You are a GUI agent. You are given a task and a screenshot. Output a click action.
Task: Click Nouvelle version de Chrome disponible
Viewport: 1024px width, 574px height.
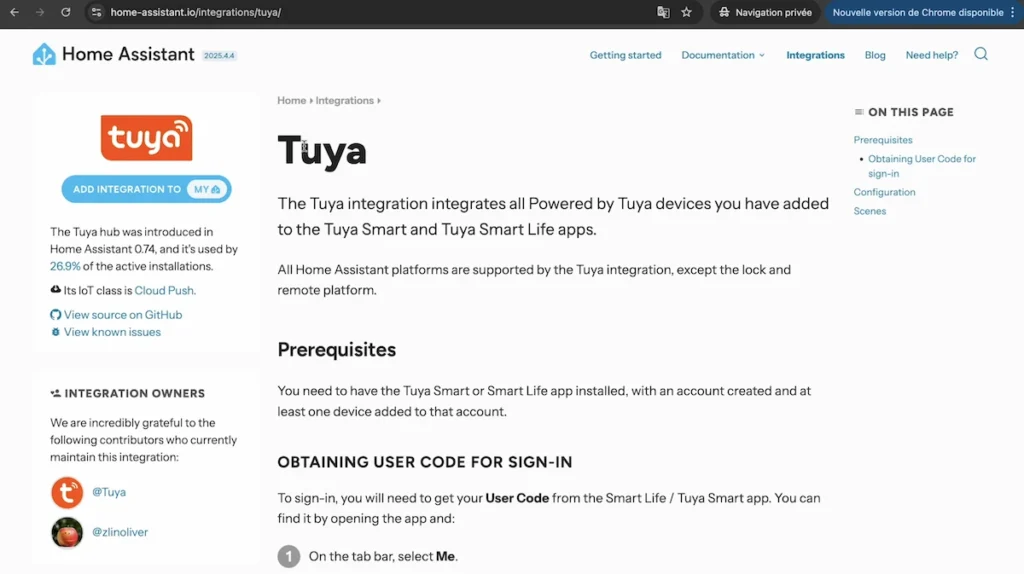[x=918, y=12]
